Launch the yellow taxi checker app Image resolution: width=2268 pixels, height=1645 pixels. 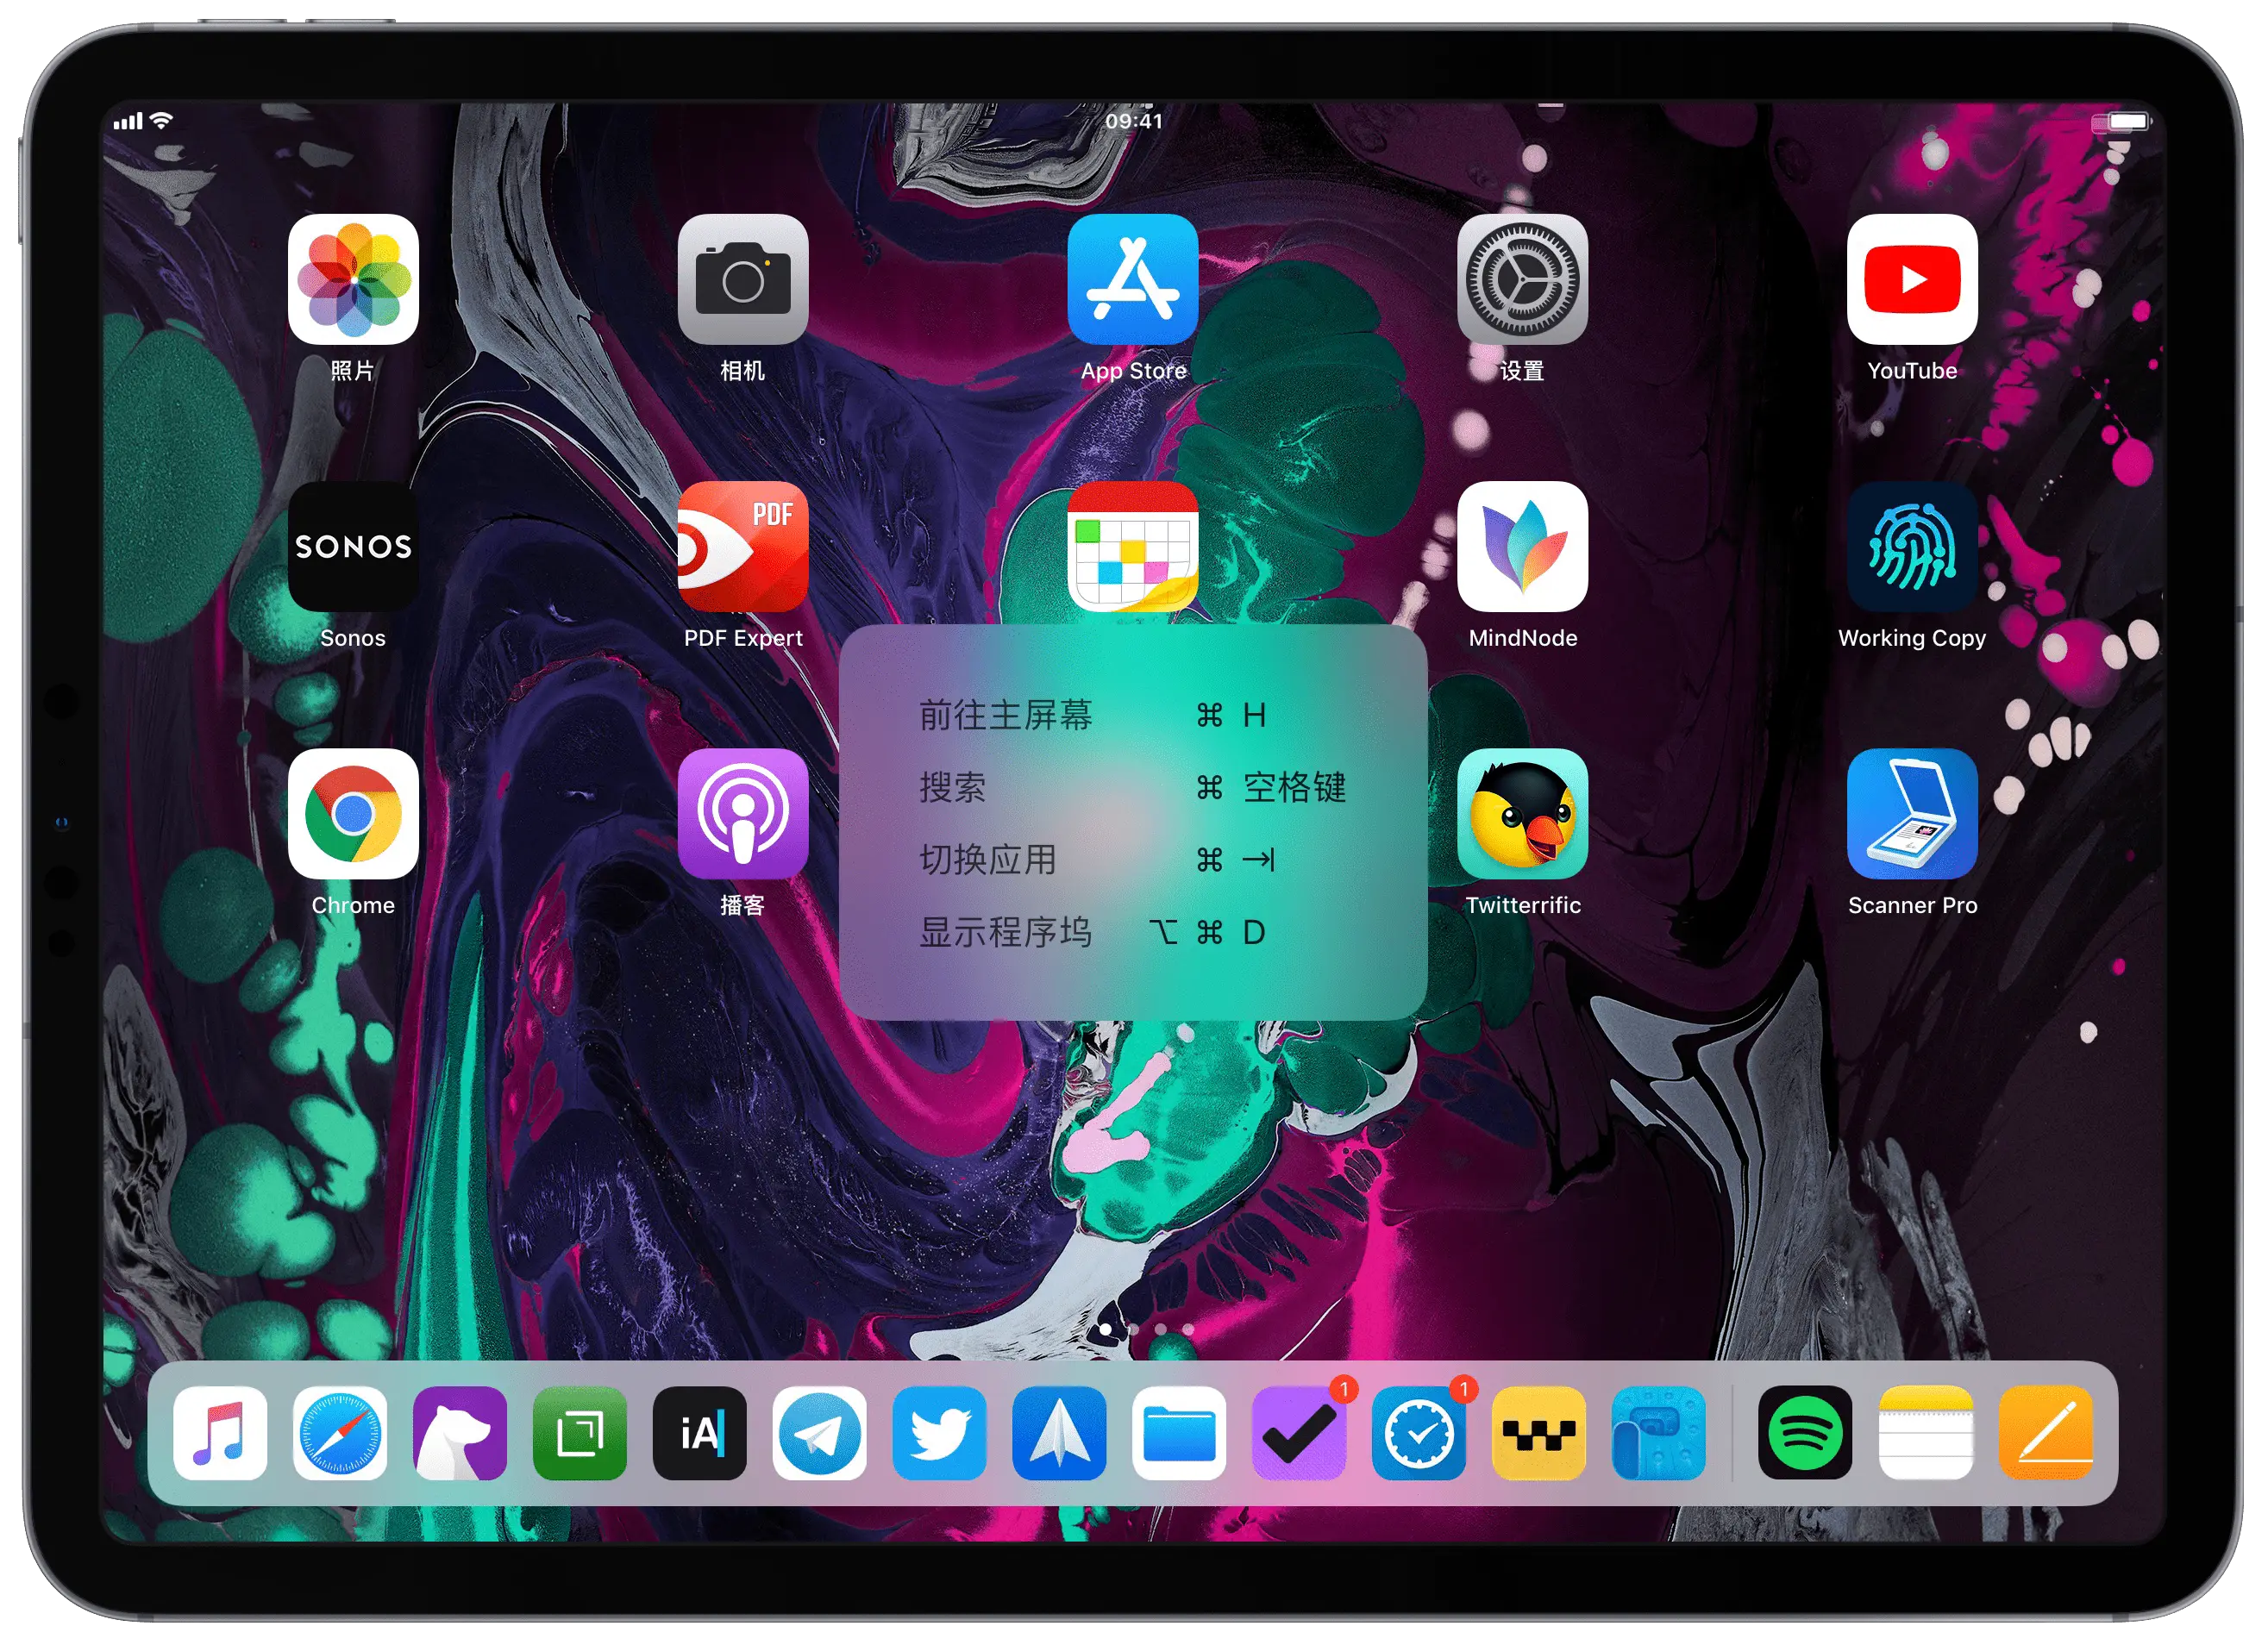(x=1539, y=1433)
